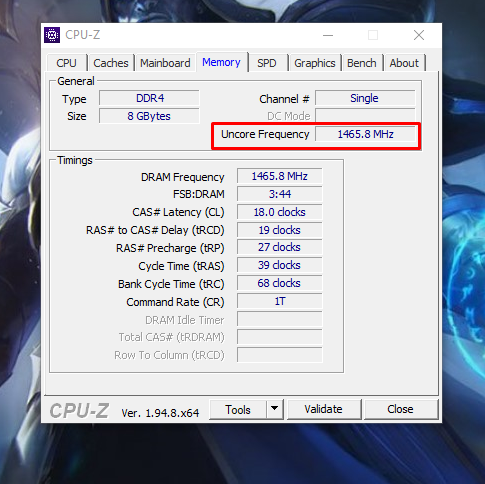Click the FSB:DRAM value 3:44
The image size is (485, 484).
279,194
